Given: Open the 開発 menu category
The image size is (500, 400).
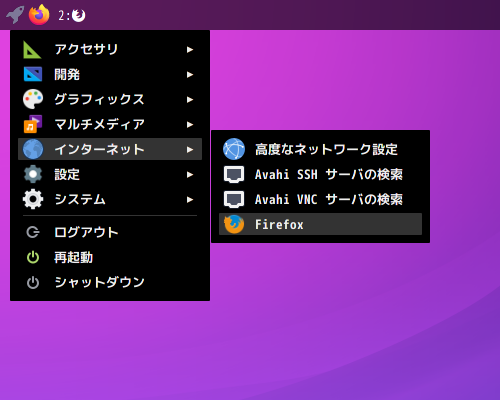Looking at the screenshot, I should [110, 74].
